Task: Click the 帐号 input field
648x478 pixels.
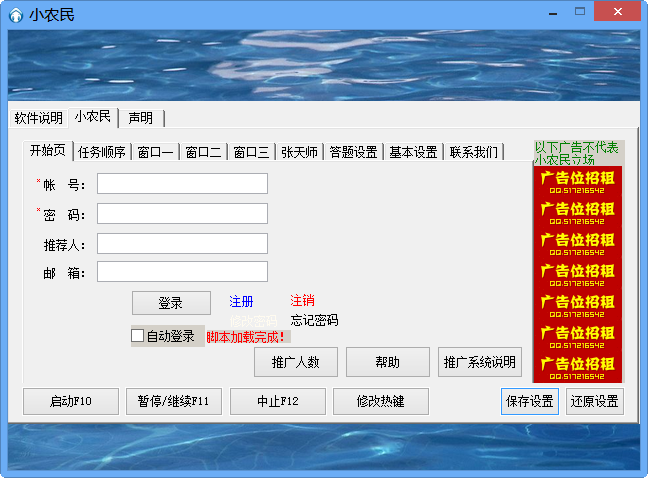Action: [182, 184]
